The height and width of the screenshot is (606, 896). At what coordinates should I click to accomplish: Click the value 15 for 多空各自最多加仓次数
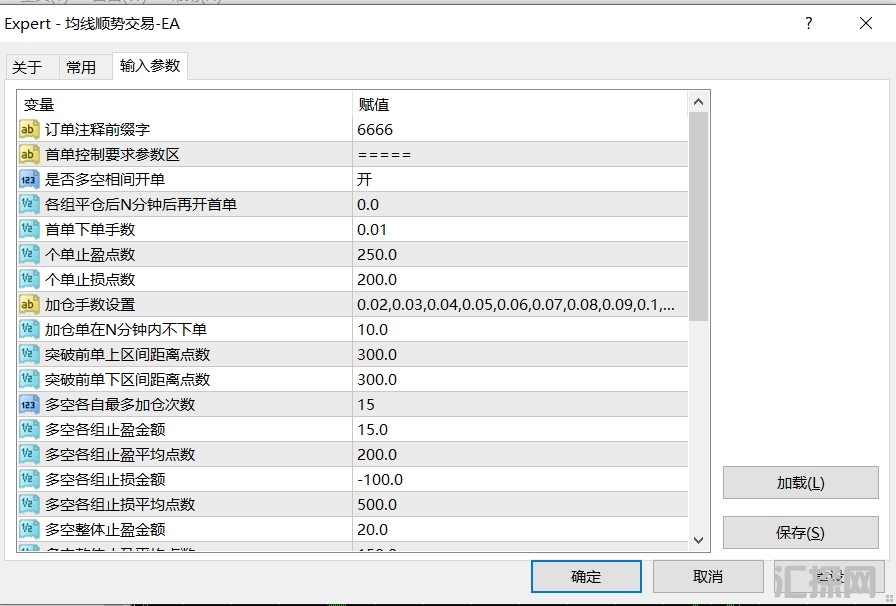366,405
